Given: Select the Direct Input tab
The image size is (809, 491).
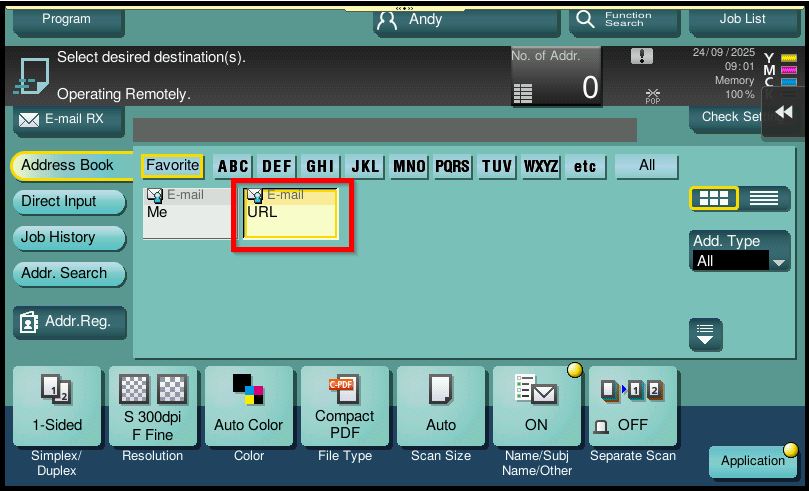Looking at the screenshot, I should [68, 201].
